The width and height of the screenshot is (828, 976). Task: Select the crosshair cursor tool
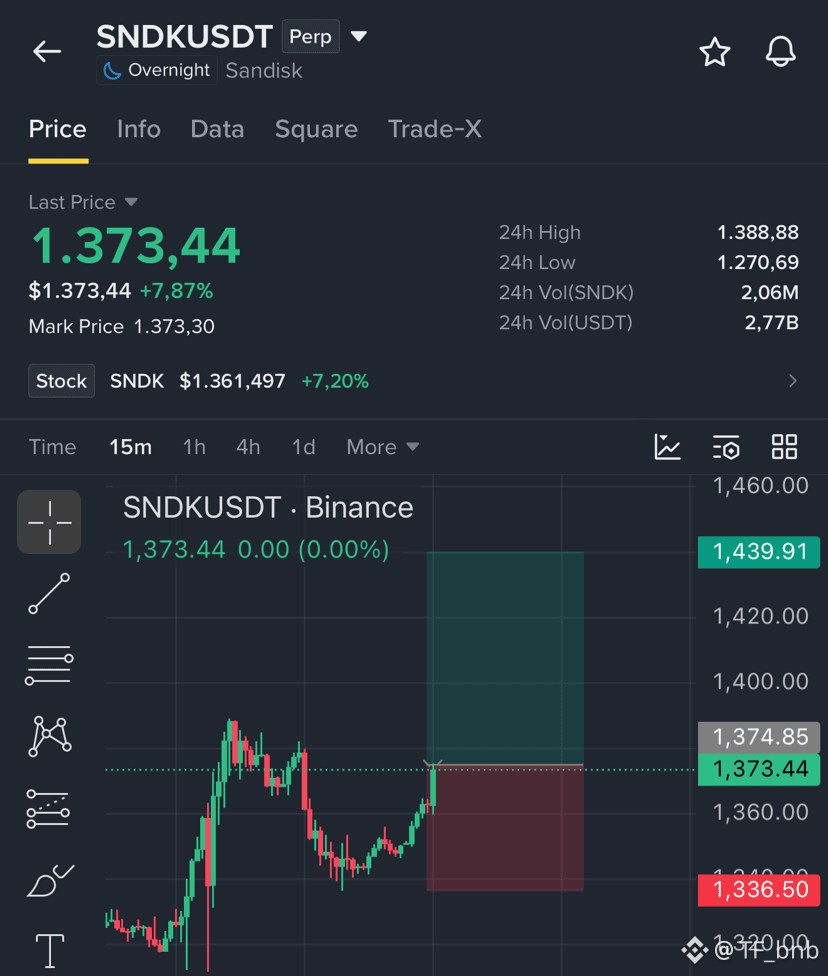[49, 522]
